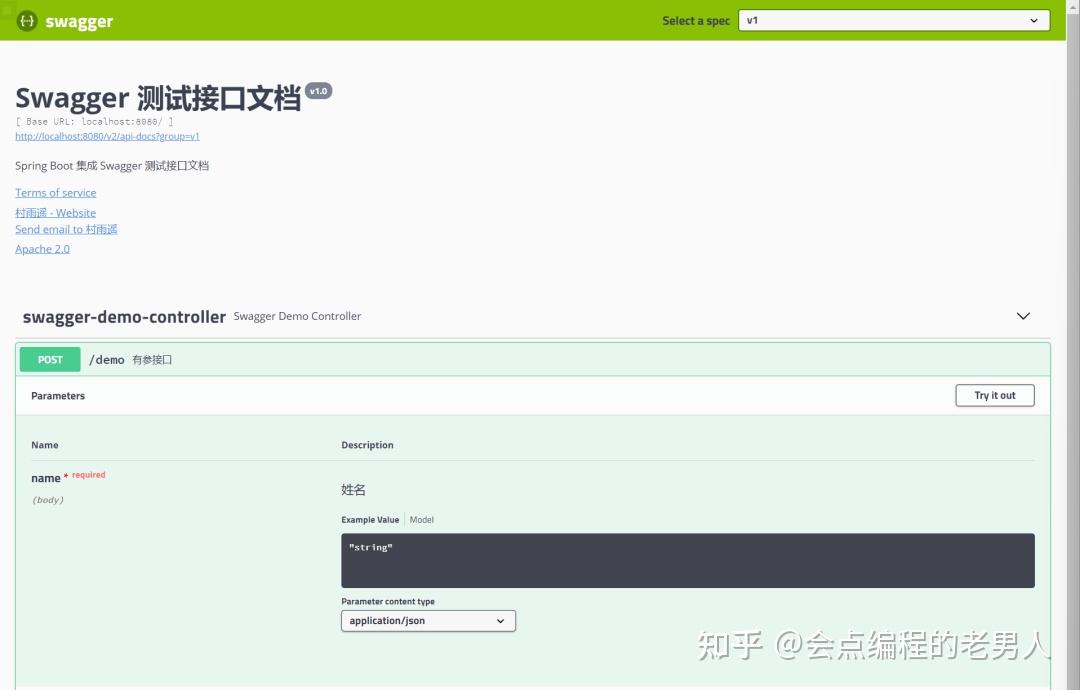
Task: Switch to the Model tab
Action: [x=421, y=519]
